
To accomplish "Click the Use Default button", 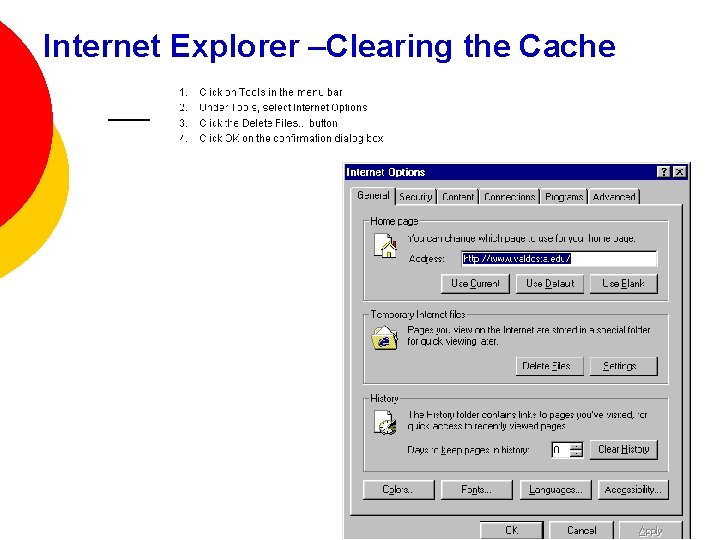I will (x=550, y=283).
